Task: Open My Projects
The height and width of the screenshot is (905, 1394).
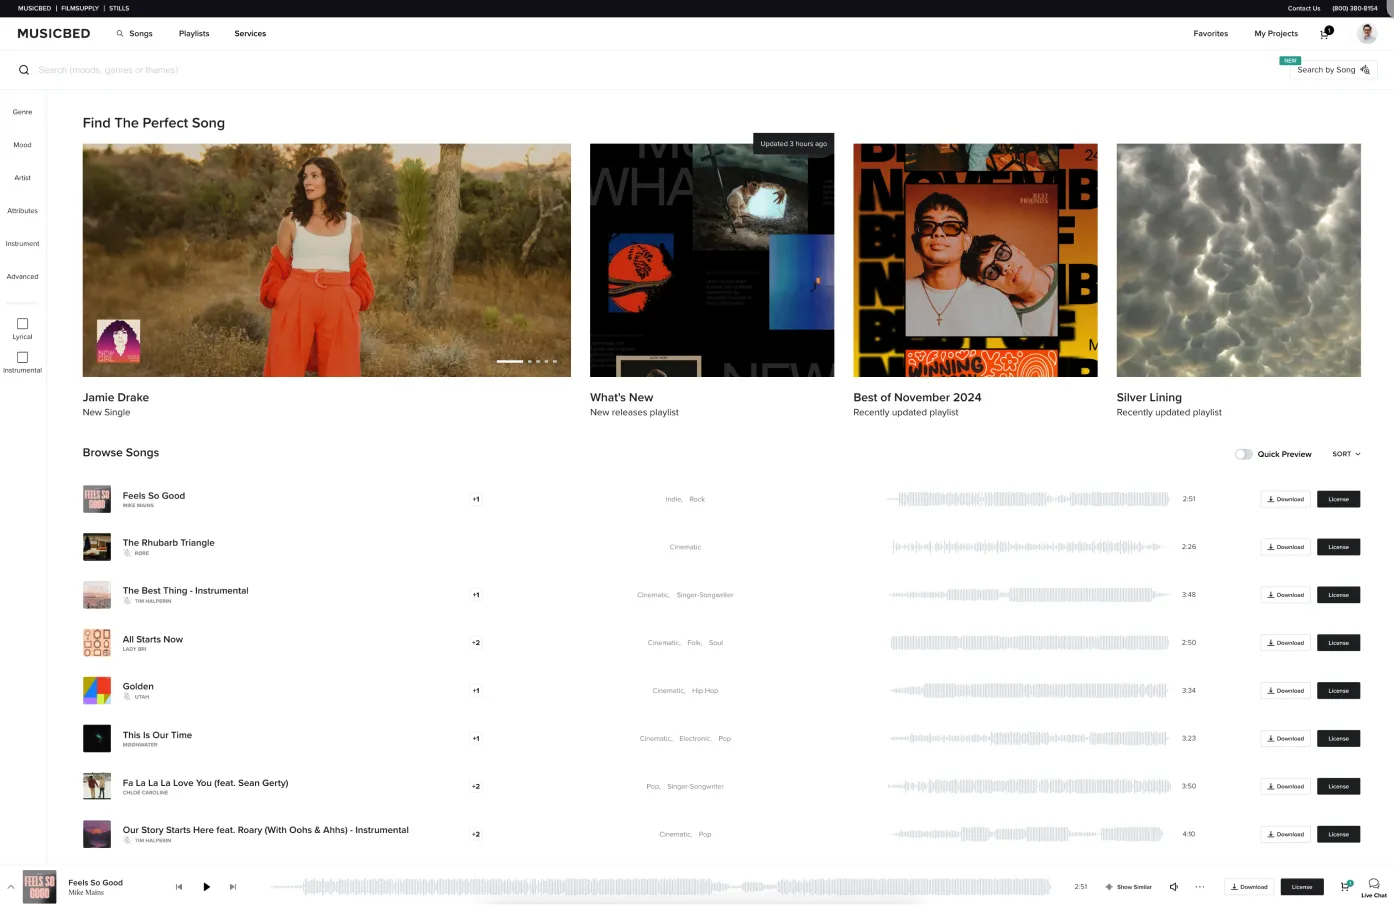Action: [x=1276, y=34]
